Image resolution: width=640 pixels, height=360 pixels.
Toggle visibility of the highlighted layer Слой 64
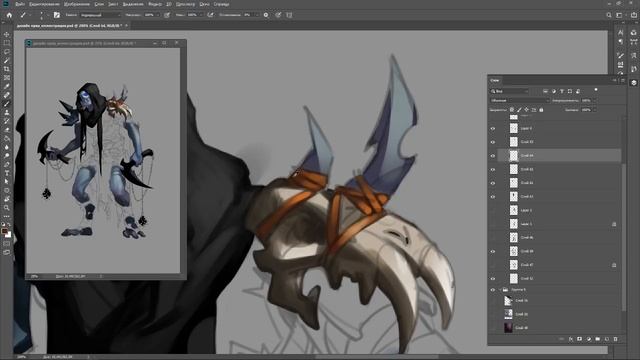point(493,156)
